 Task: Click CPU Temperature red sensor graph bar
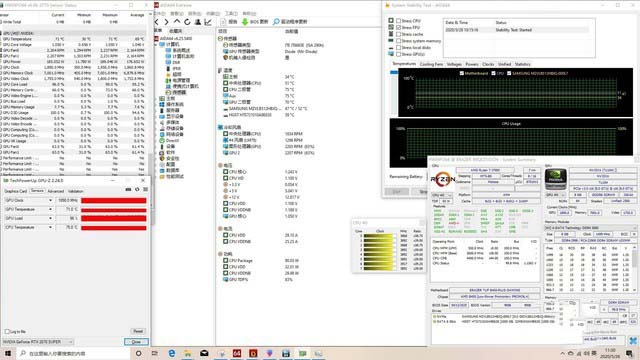point(113,227)
